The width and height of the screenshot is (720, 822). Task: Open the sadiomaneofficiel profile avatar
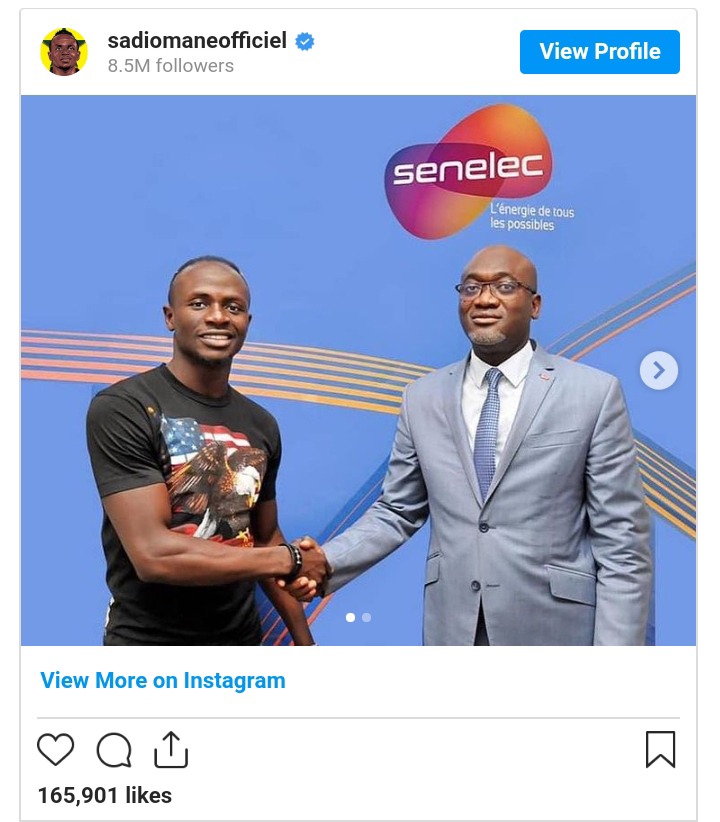coord(64,52)
